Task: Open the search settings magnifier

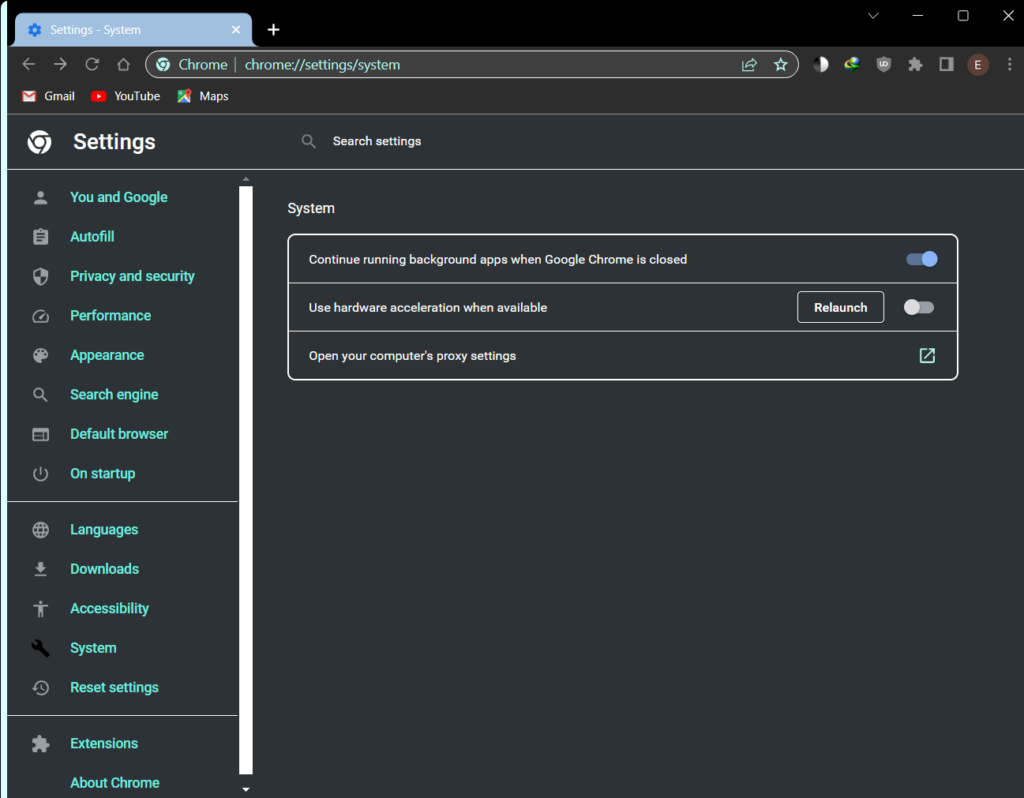Action: (309, 141)
